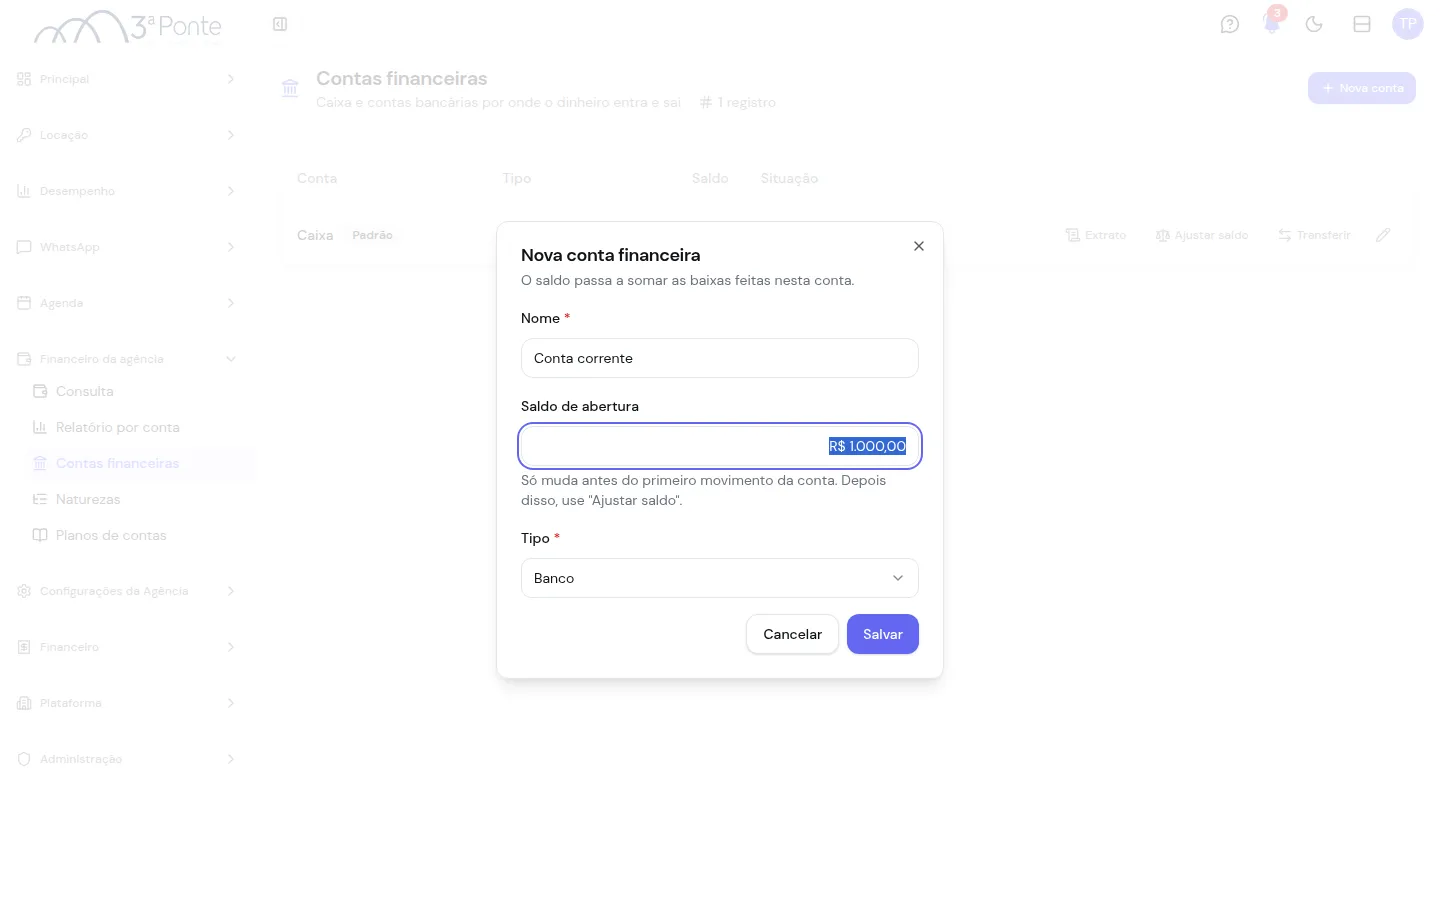Click the Saldo column header
1440x900 pixels.
click(x=710, y=178)
